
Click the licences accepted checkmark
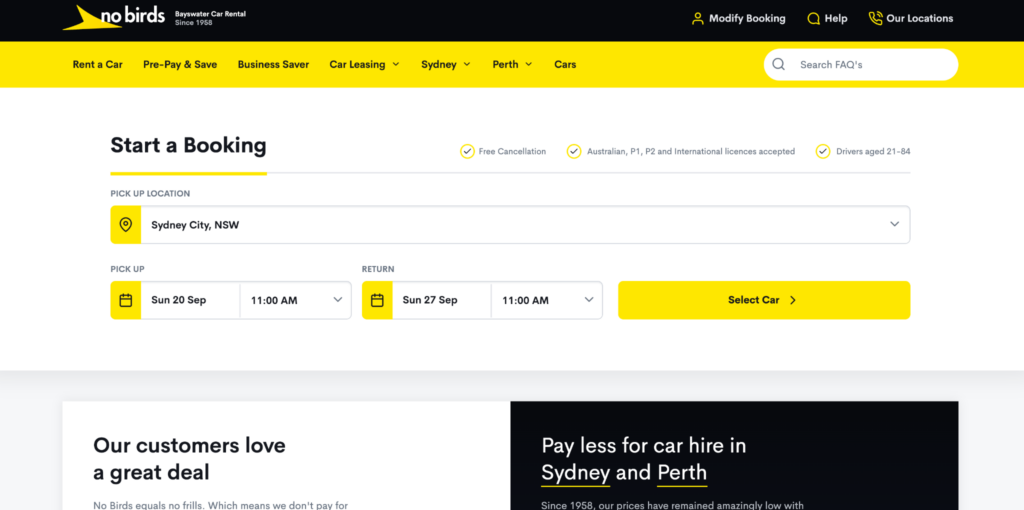tap(574, 151)
